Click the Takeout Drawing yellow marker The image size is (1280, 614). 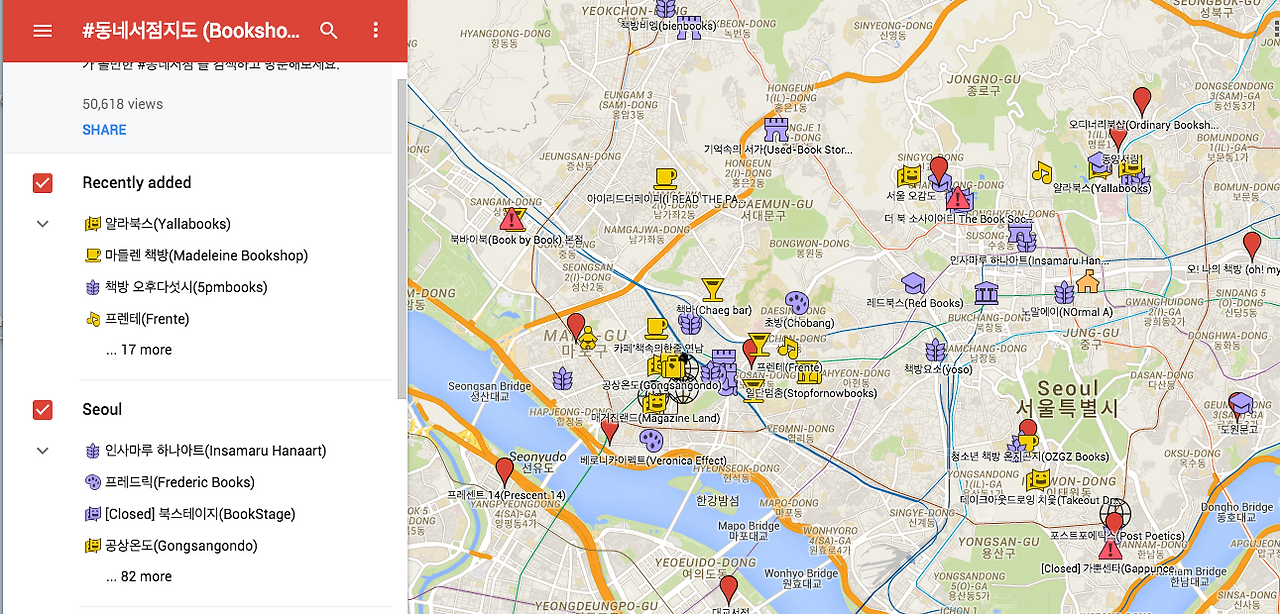[1038, 481]
